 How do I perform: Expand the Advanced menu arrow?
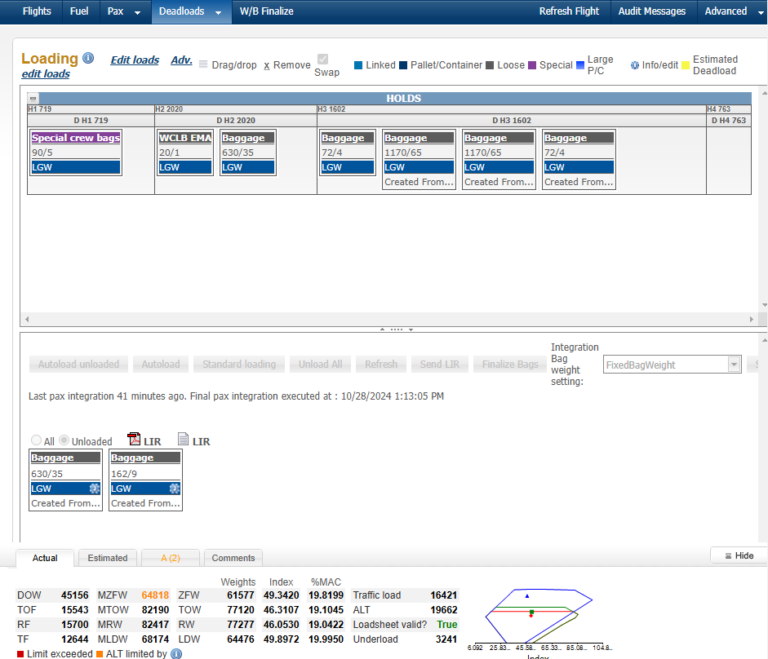pyautogui.click(x=761, y=12)
